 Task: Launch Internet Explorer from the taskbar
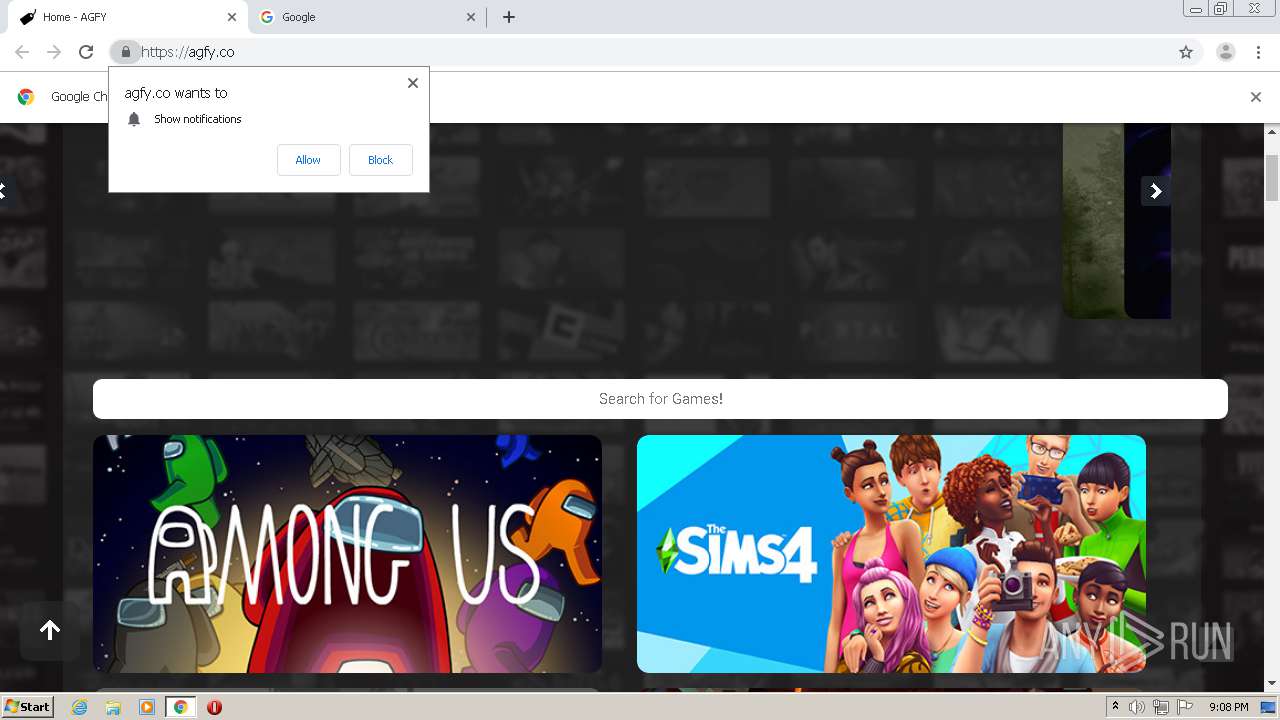click(x=79, y=707)
